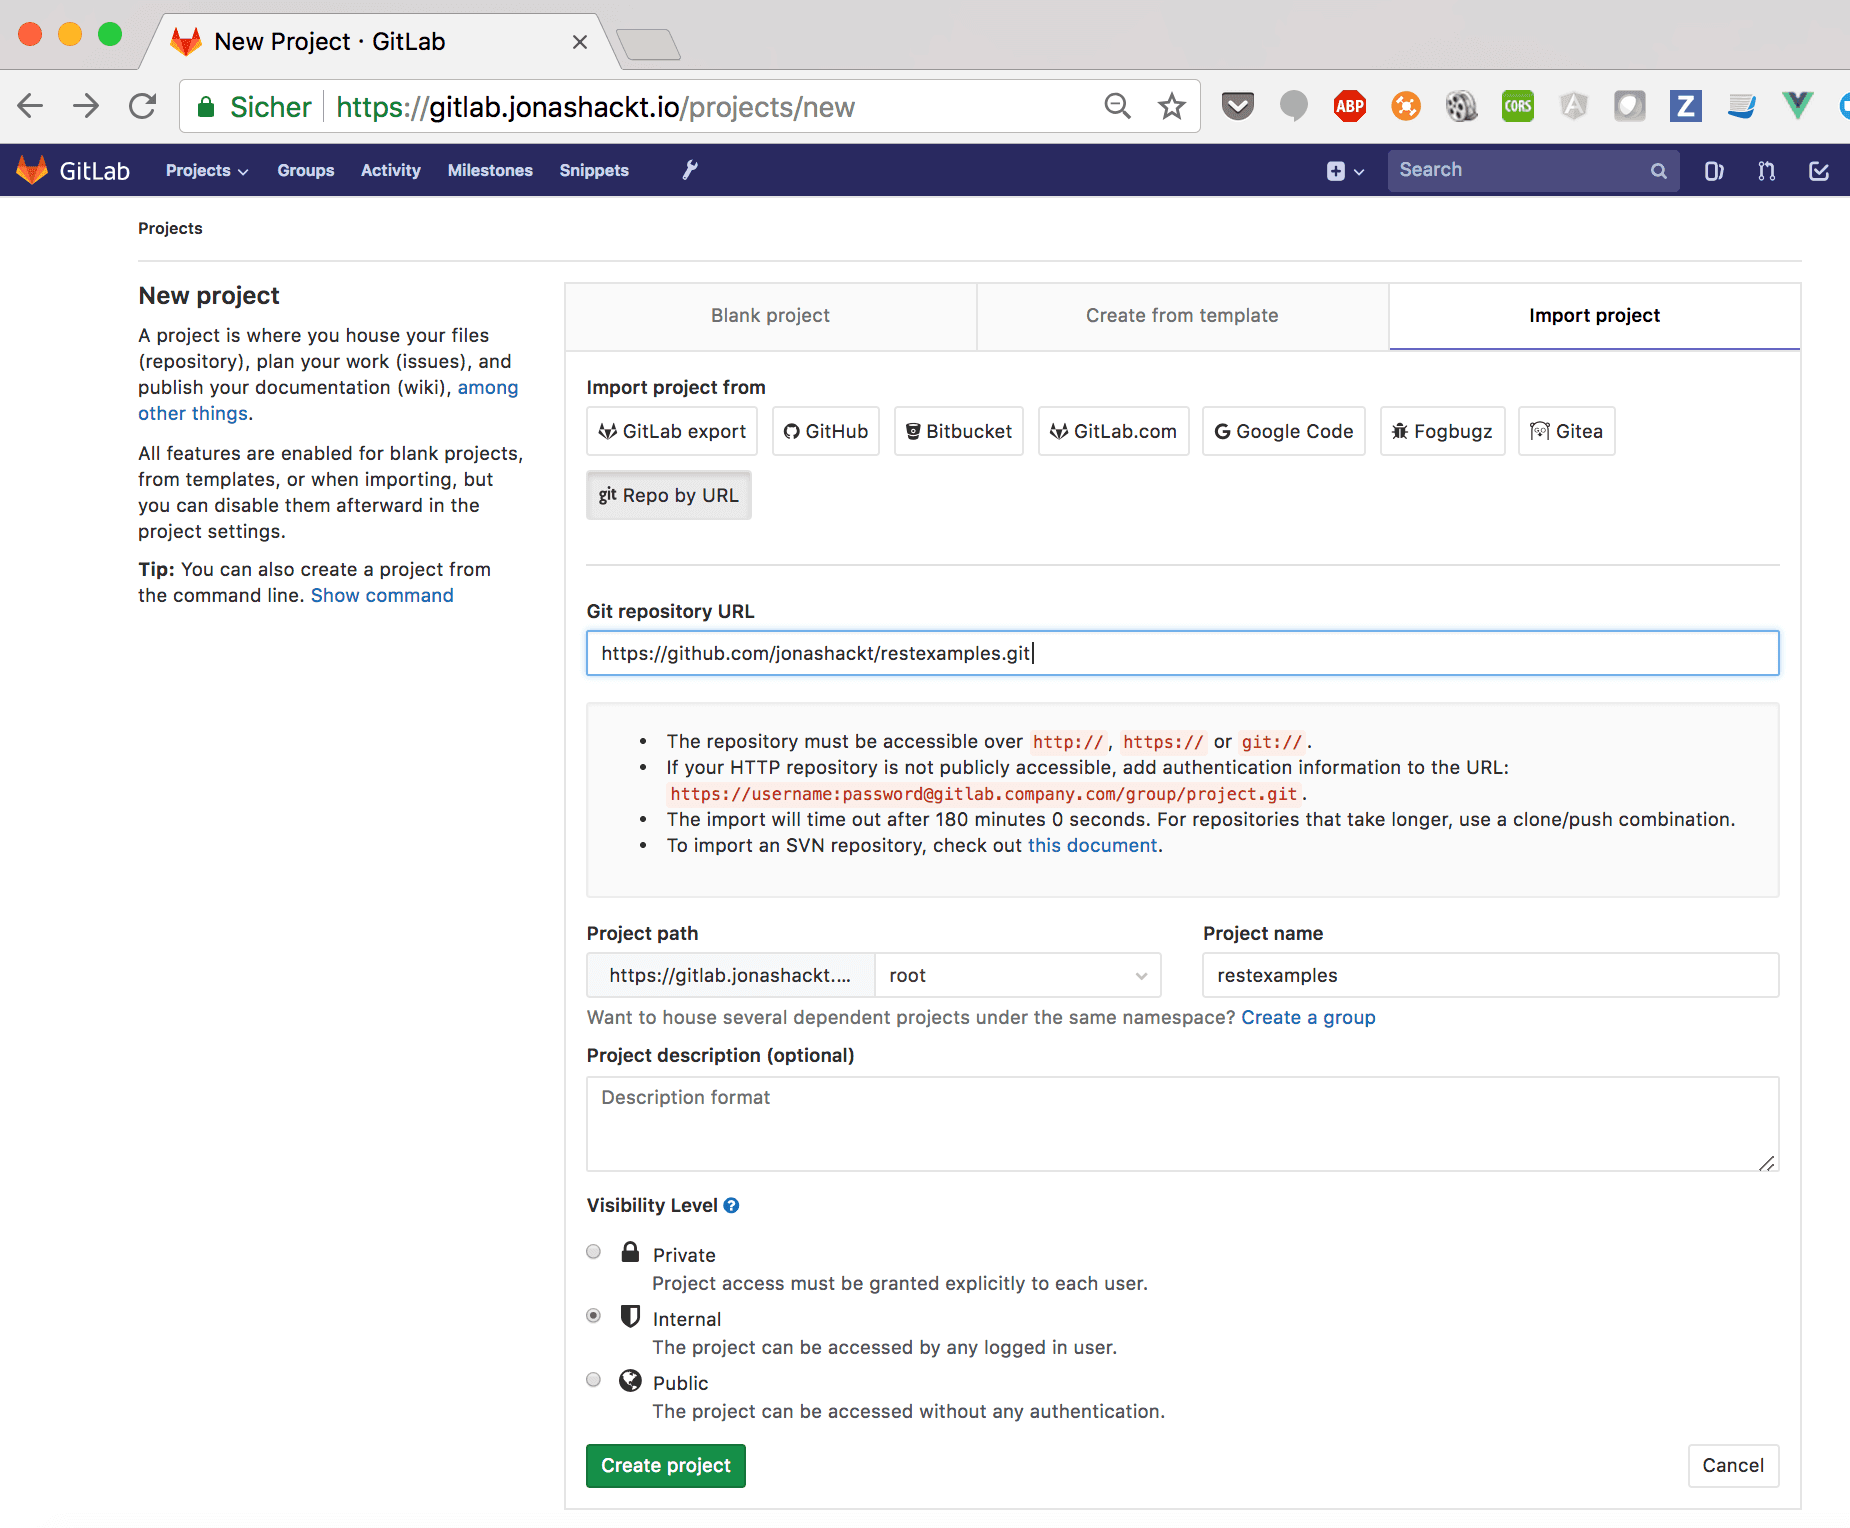Click the admin area wrench icon
Screen dimensions: 1850x1528
(x=690, y=170)
